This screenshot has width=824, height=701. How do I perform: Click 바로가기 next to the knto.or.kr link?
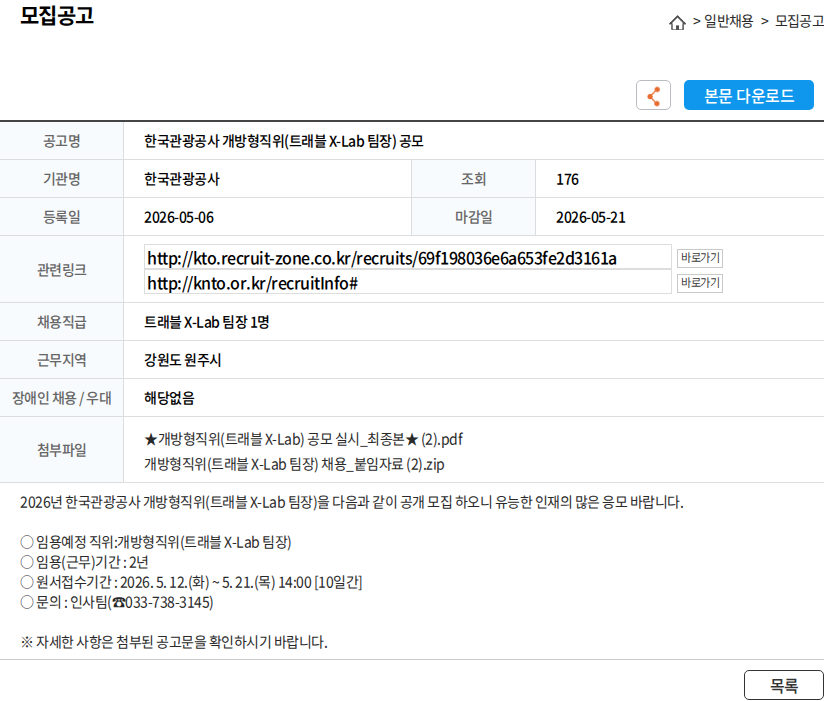point(699,283)
